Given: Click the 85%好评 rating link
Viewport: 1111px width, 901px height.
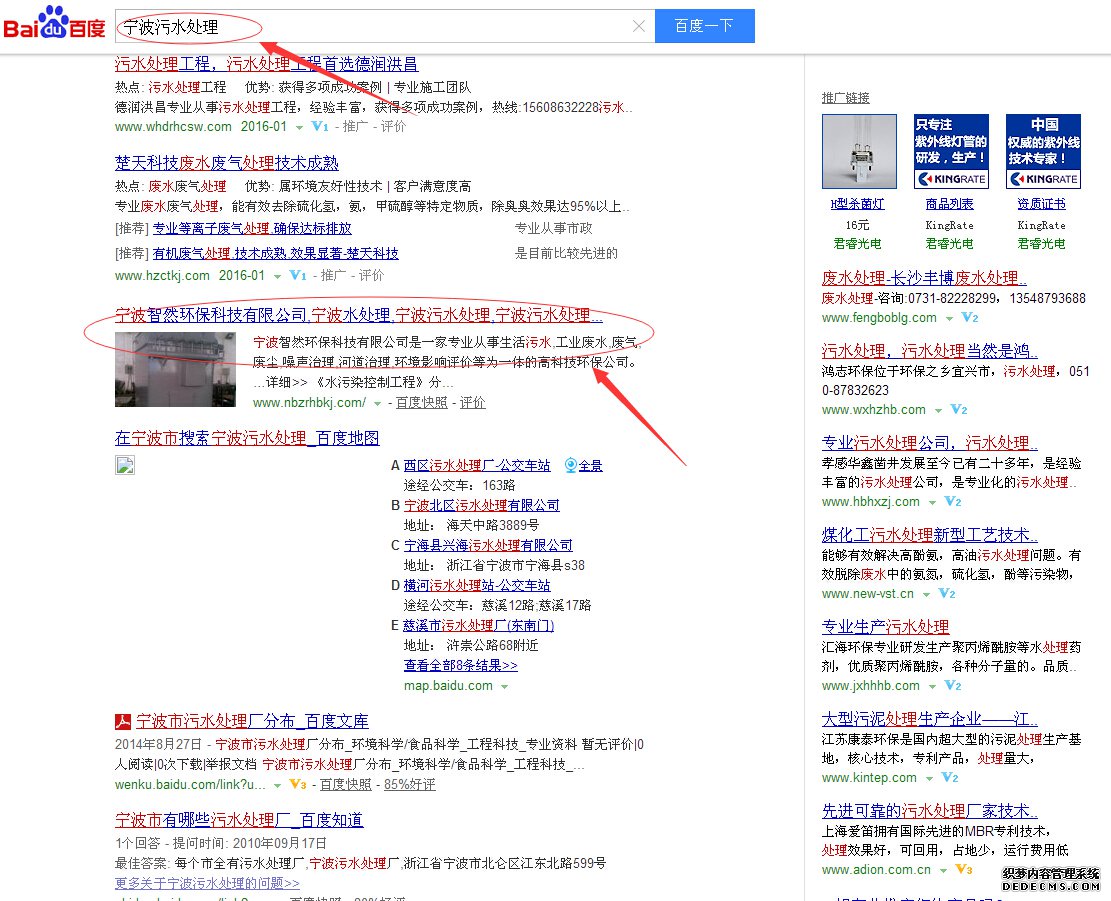Looking at the screenshot, I should pos(410,785).
